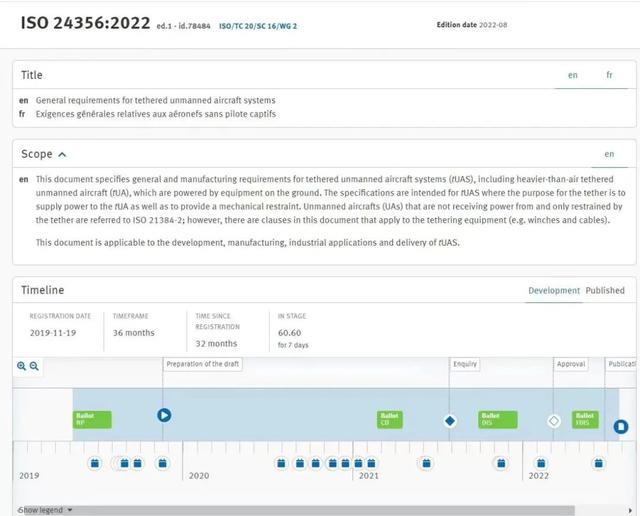The image size is (640, 516).
Task: Click the calendar icon below 2022 mark
Action: pos(541,463)
